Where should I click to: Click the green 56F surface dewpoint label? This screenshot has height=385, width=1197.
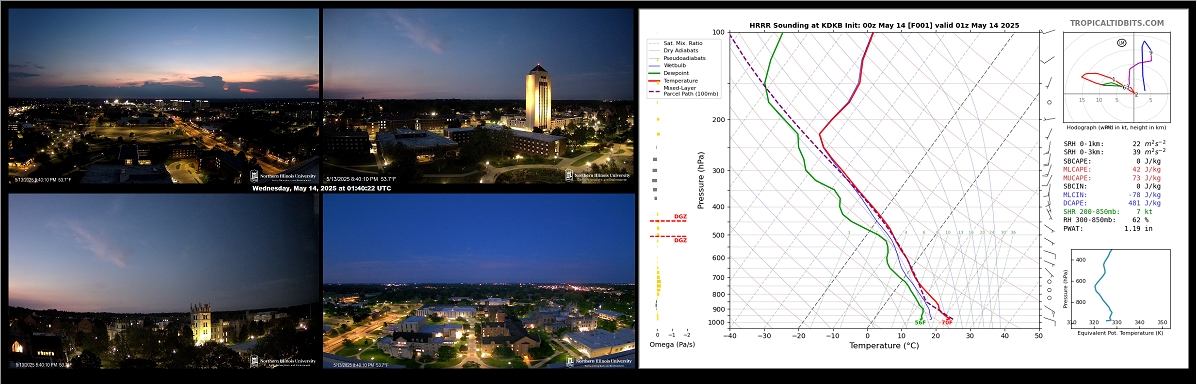coord(920,322)
